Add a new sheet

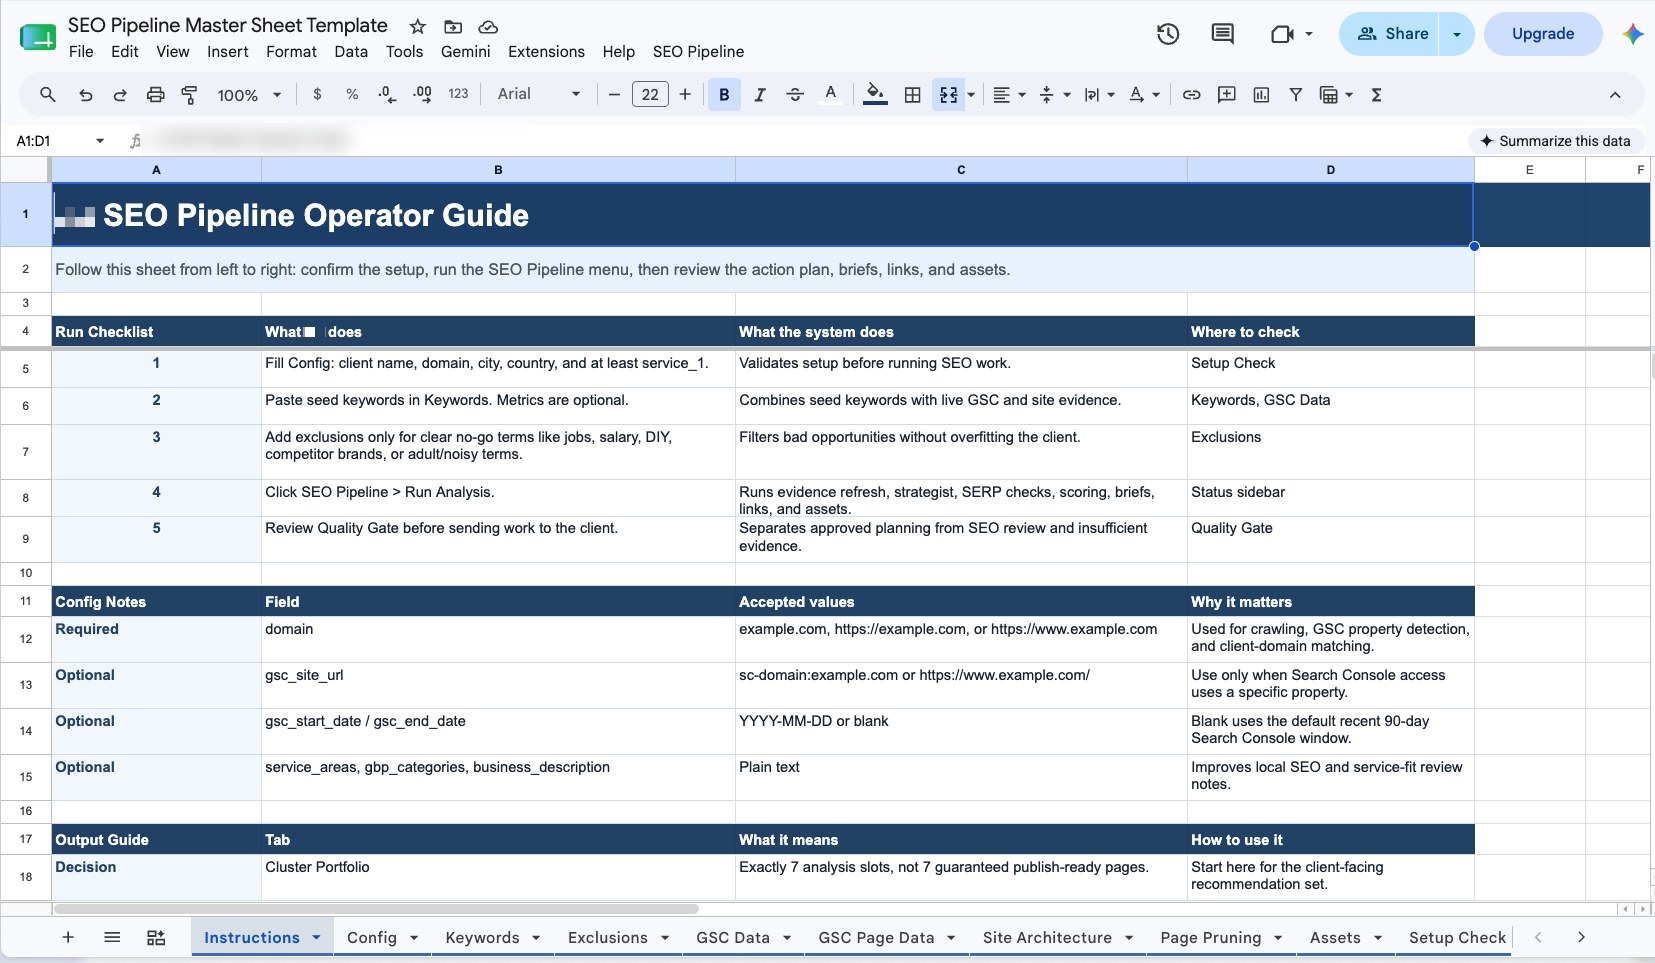(x=68, y=937)
